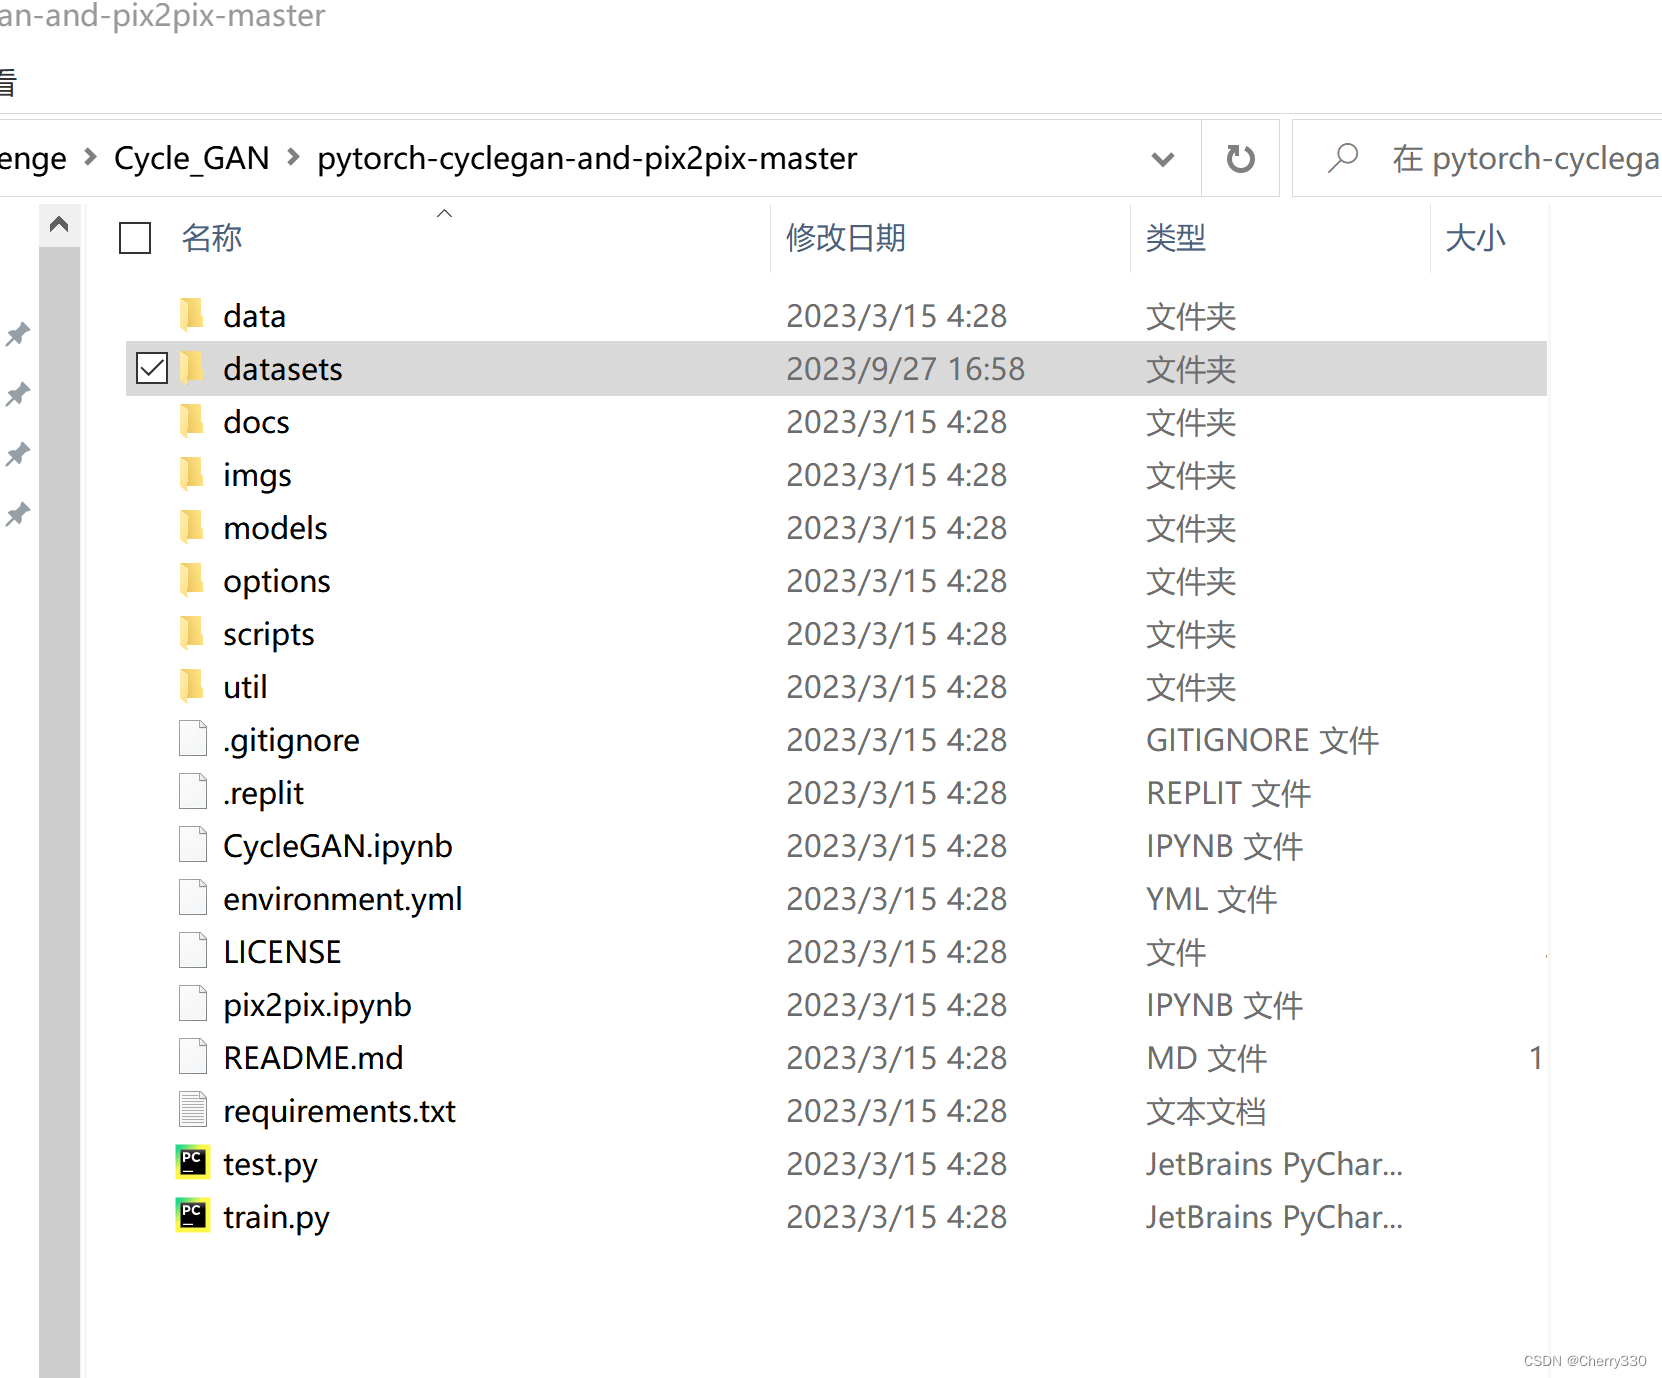Uncheck the datasets row checkbox
The width and height of the screenshot is (1662, 1378).
point(152,368)
